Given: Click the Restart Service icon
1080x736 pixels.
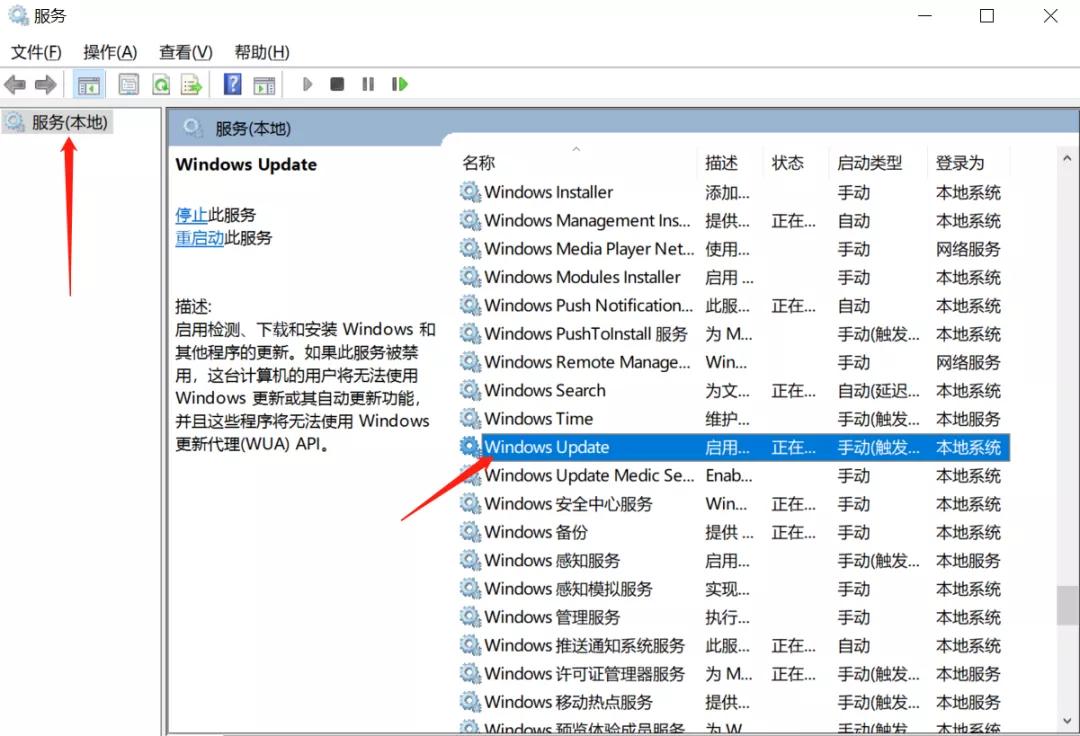Looking at the screenshot, I should coord(399,84).
